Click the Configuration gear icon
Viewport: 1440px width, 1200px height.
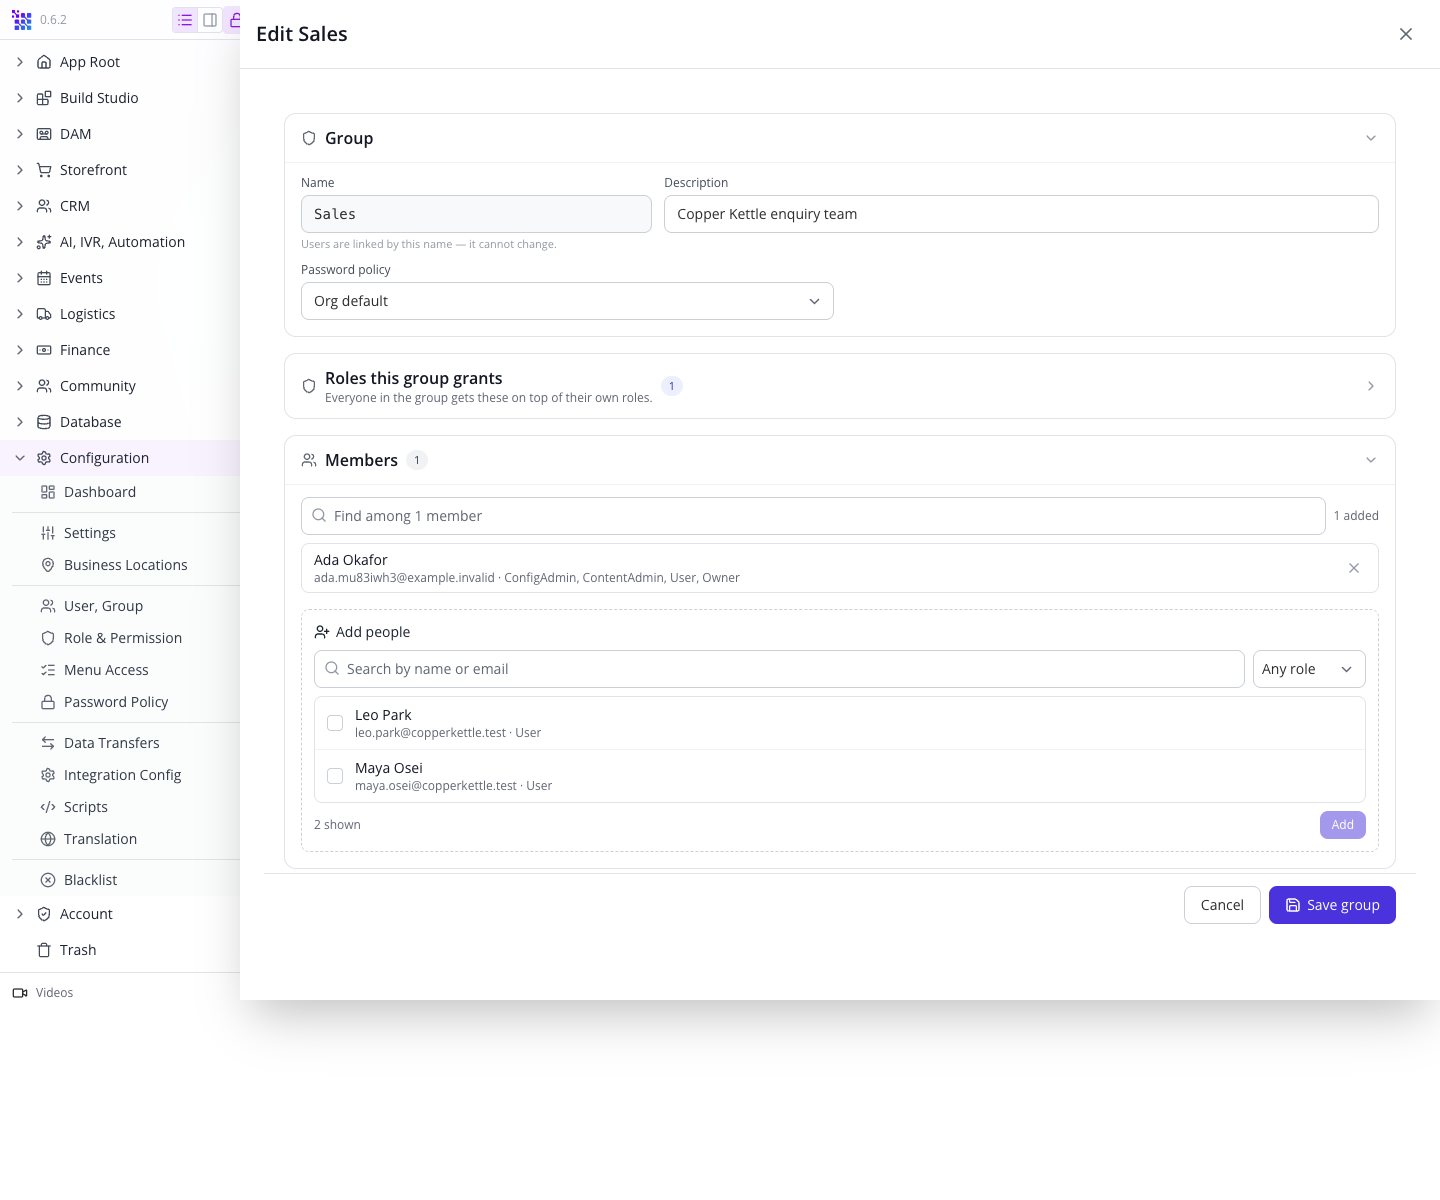pyautogui.click(x=44, y=458)
